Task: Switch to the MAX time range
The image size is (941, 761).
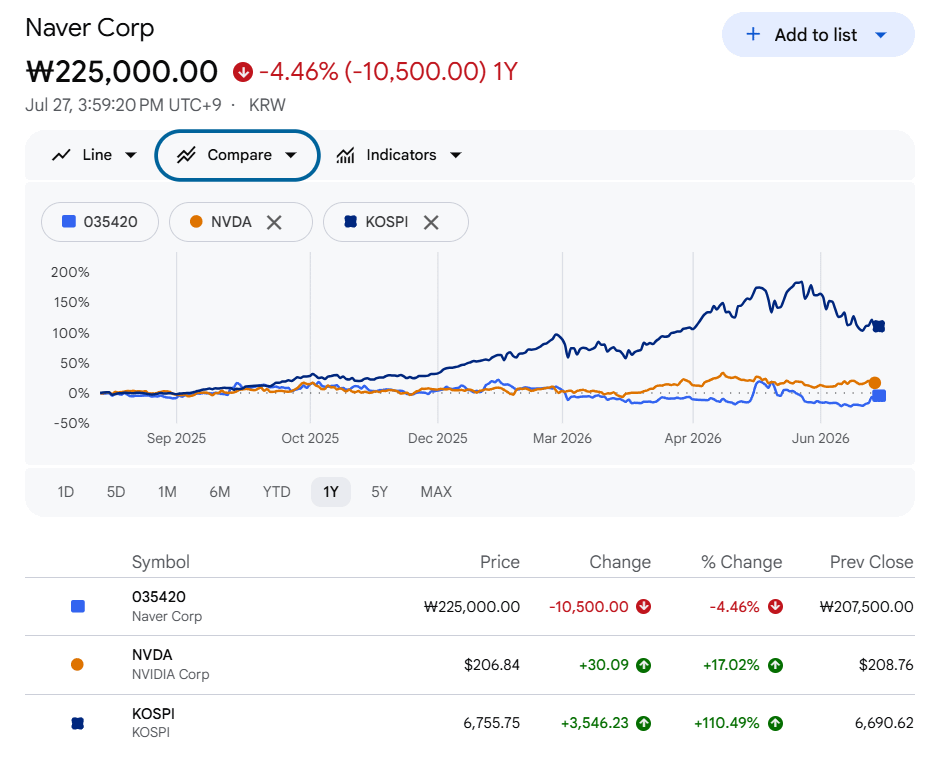Action: pos(436,492)
